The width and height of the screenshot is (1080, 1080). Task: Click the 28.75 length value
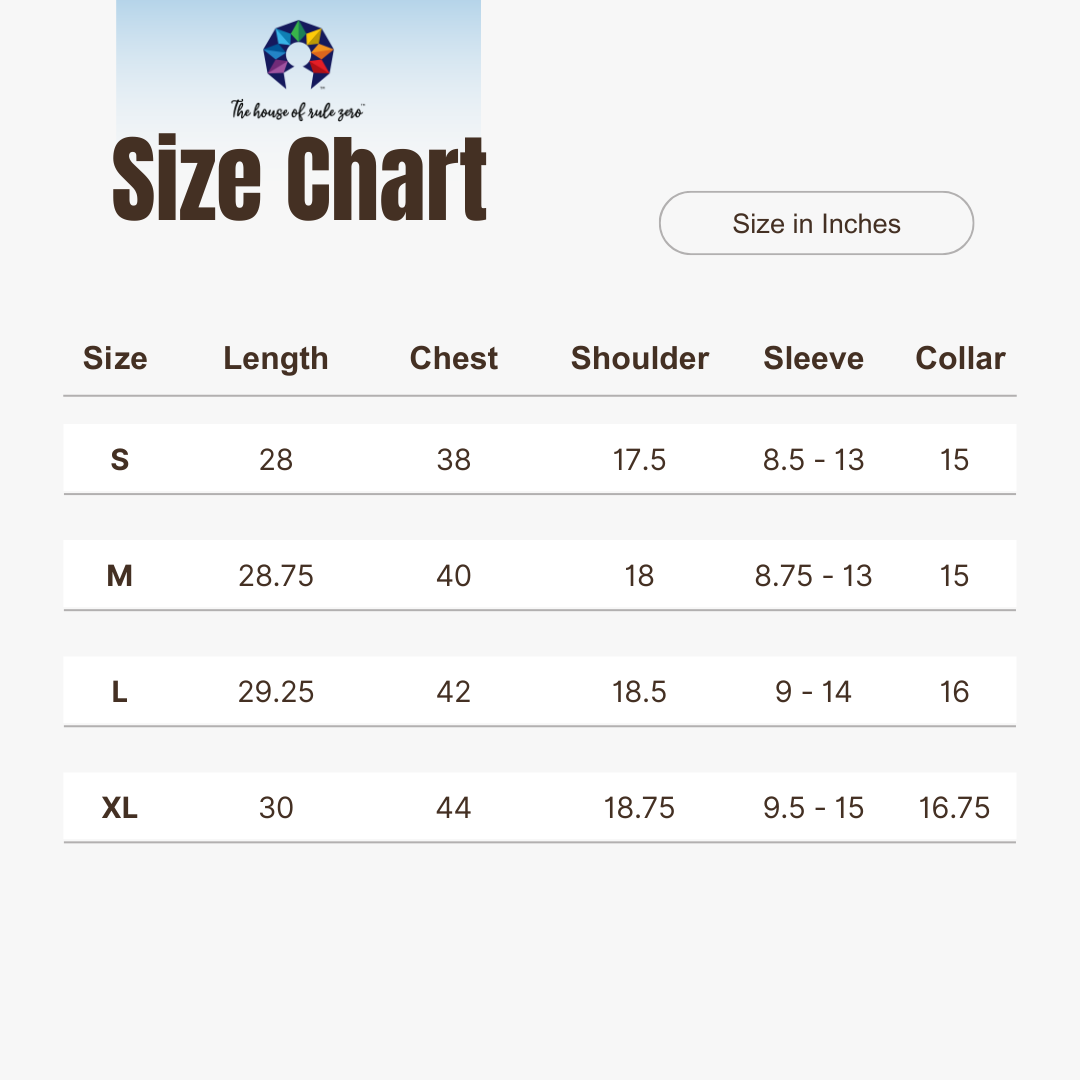(276, 576)
